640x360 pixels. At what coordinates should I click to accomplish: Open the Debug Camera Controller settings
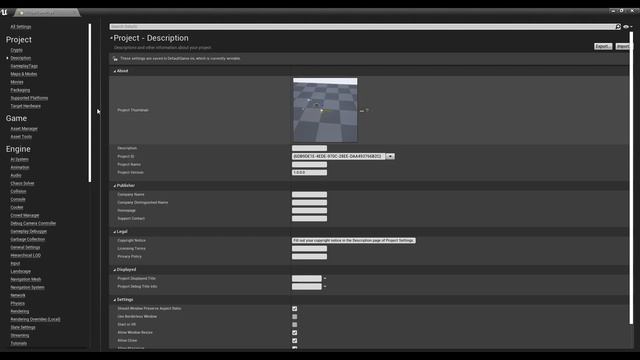(x=33, y=224)
